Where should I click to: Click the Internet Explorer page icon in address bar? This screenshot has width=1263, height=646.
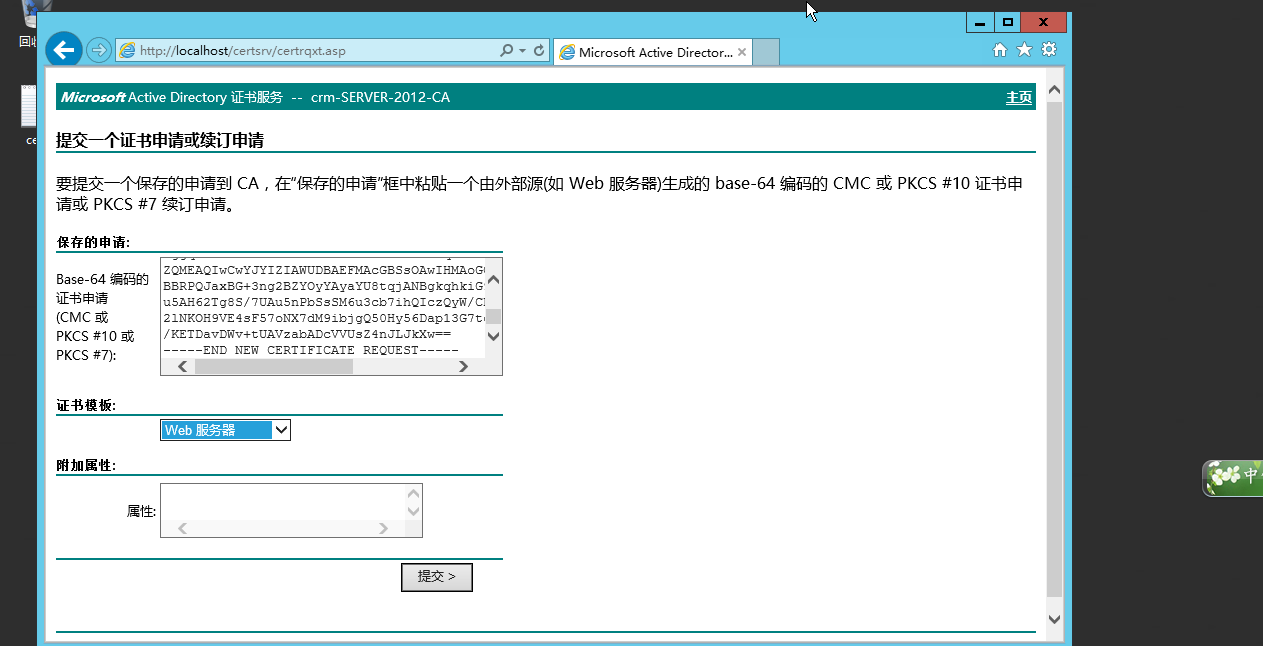coord(127,50)
